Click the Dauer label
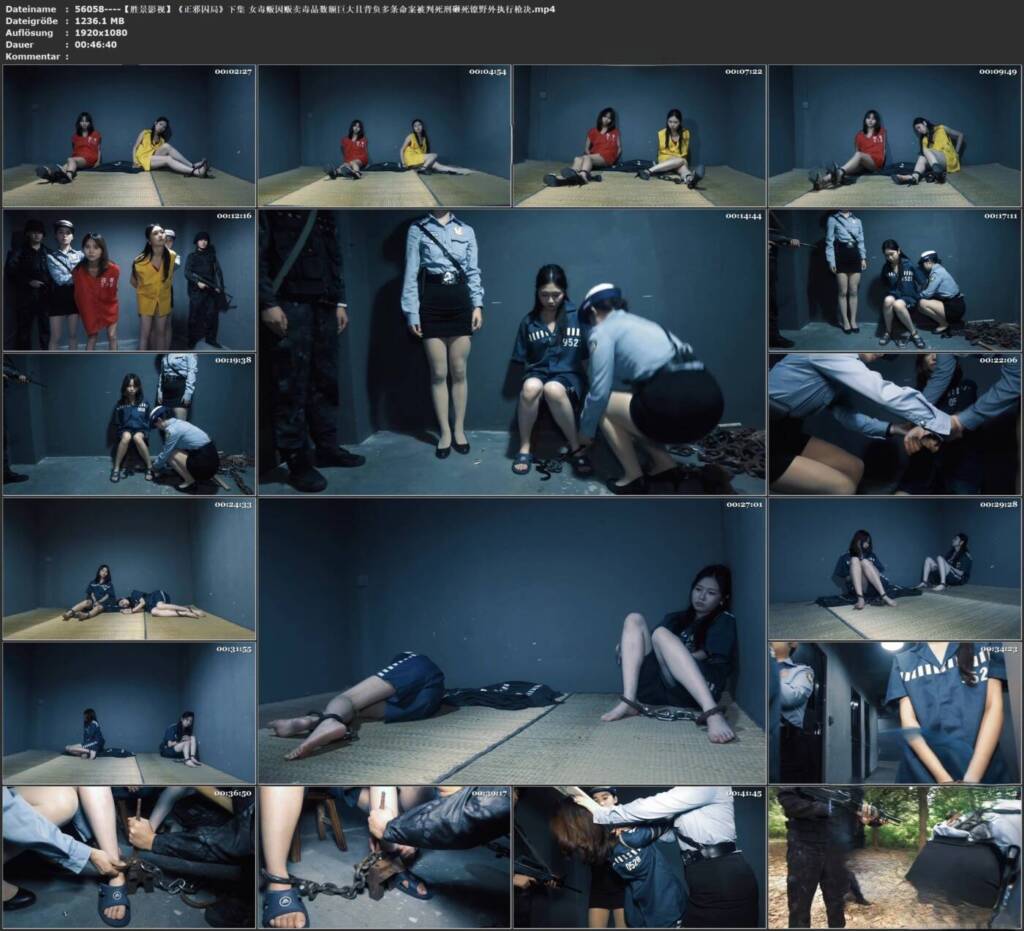This screenshot has height=931, width=1024. pyautogui.click(x=20, y=44)
